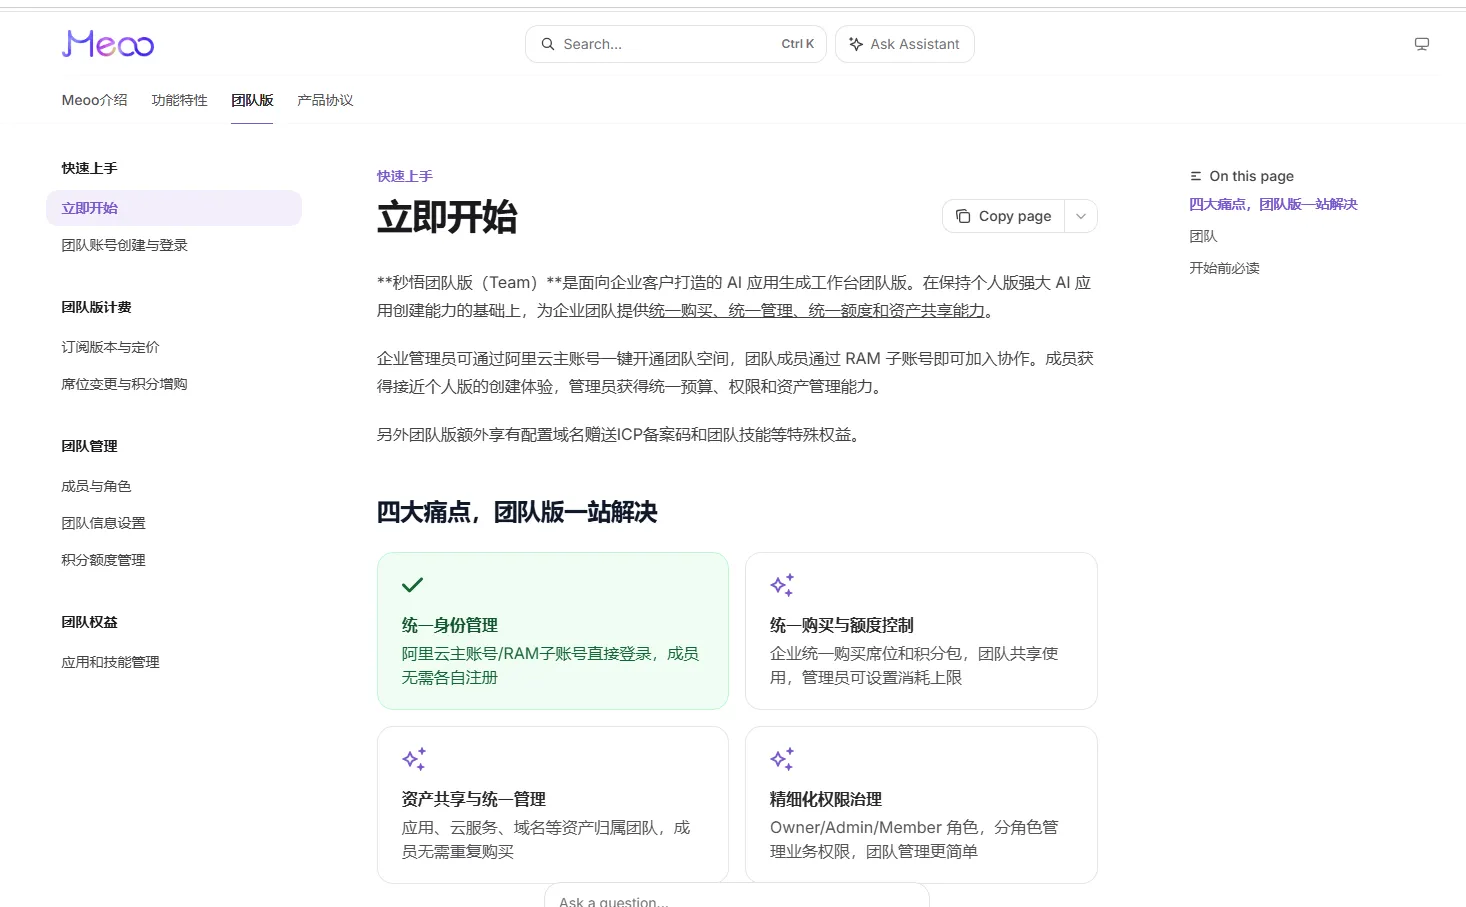Click the Copy page button
Screen dimensions: 1466x907
1004,216
